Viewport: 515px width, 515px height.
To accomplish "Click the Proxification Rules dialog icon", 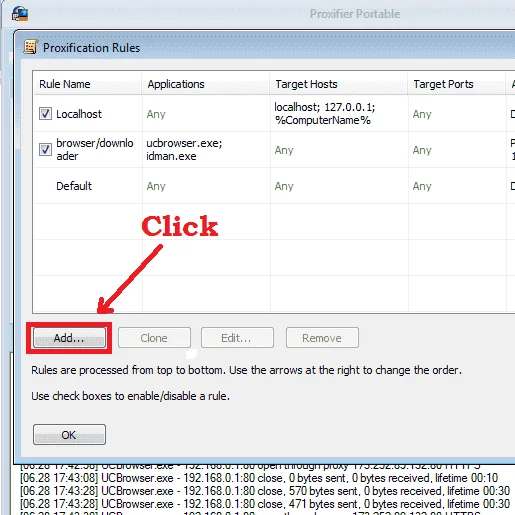I will click(x=31, y=47).
